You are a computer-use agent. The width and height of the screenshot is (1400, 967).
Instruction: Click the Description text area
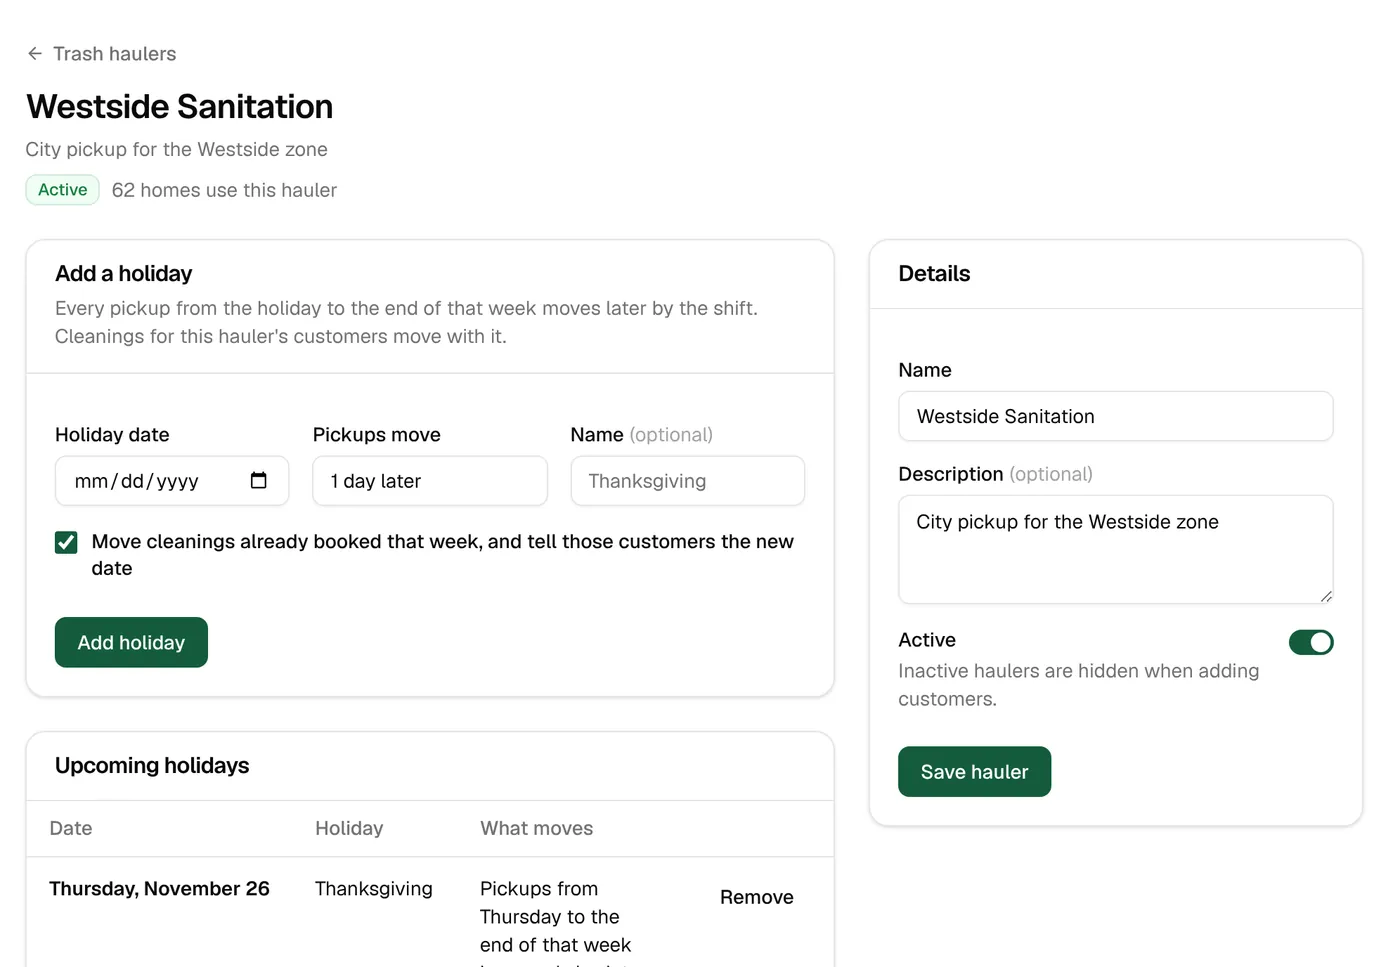click(x=1116, y=549)
